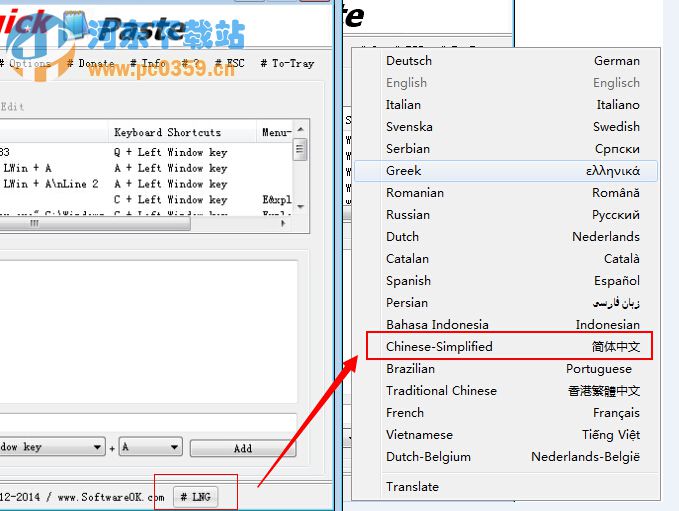This screenshot has height=511, width=679.
Task: Select Brazilian Portuguese language
Action: [x=506, y=369]
